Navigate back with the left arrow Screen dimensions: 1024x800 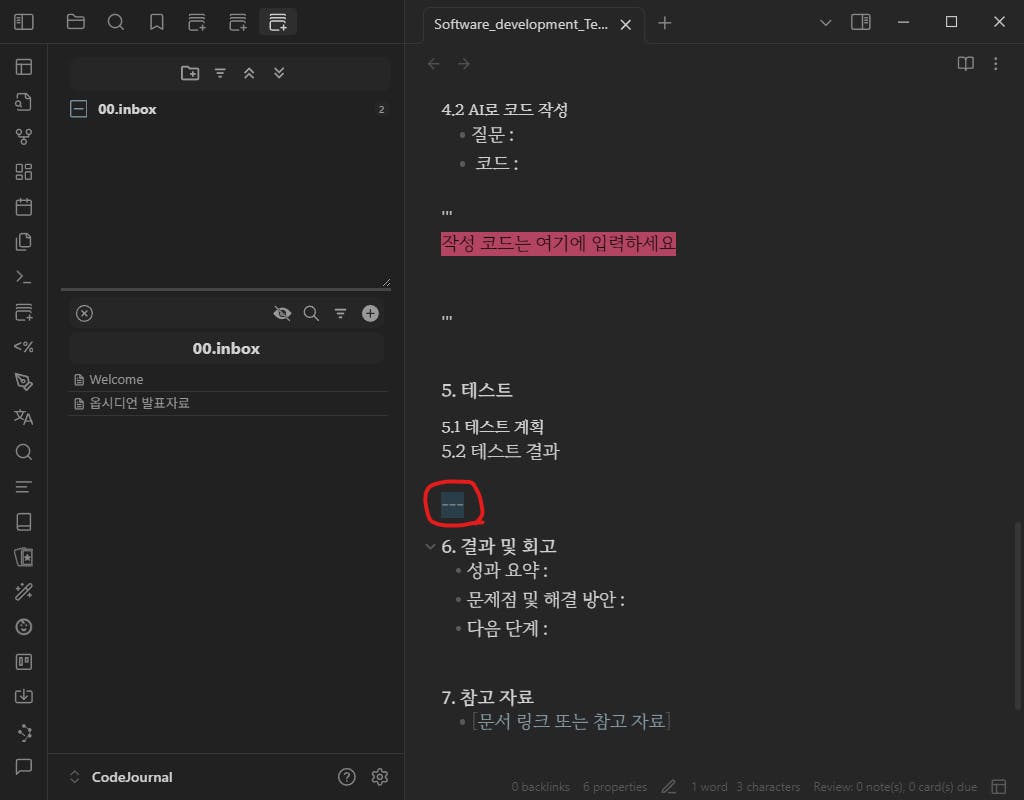pos(434,64)
